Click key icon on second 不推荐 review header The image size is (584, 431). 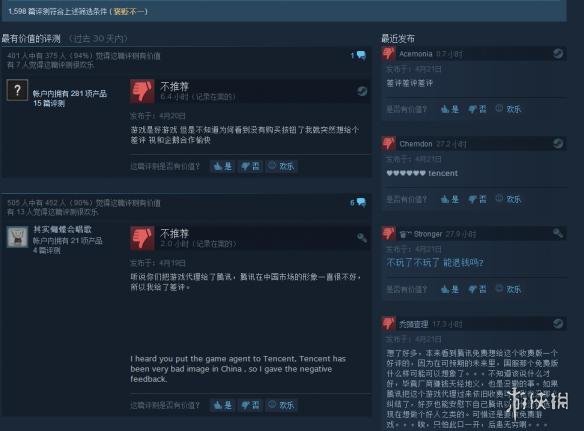pos(362,238)
